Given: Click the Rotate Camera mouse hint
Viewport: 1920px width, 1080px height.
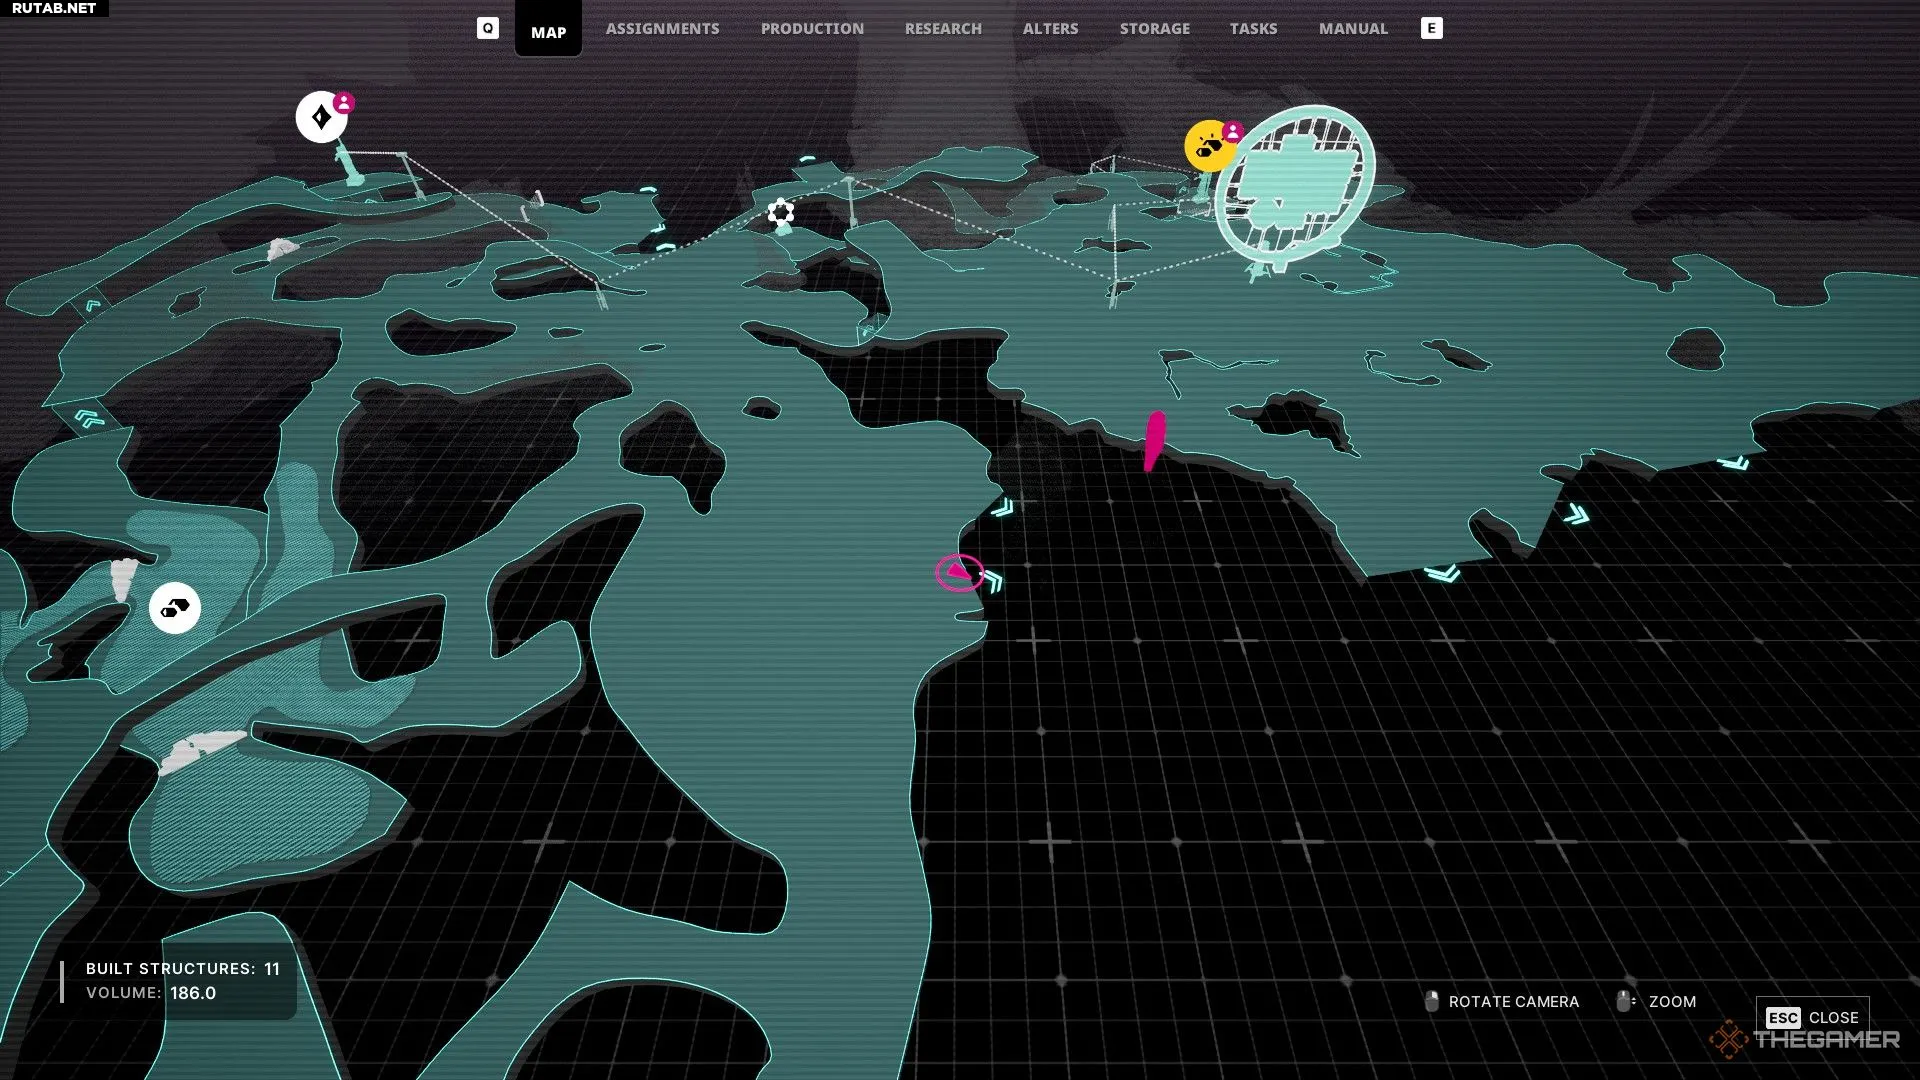Looking at the screenshot, I should (1502, 1001).
